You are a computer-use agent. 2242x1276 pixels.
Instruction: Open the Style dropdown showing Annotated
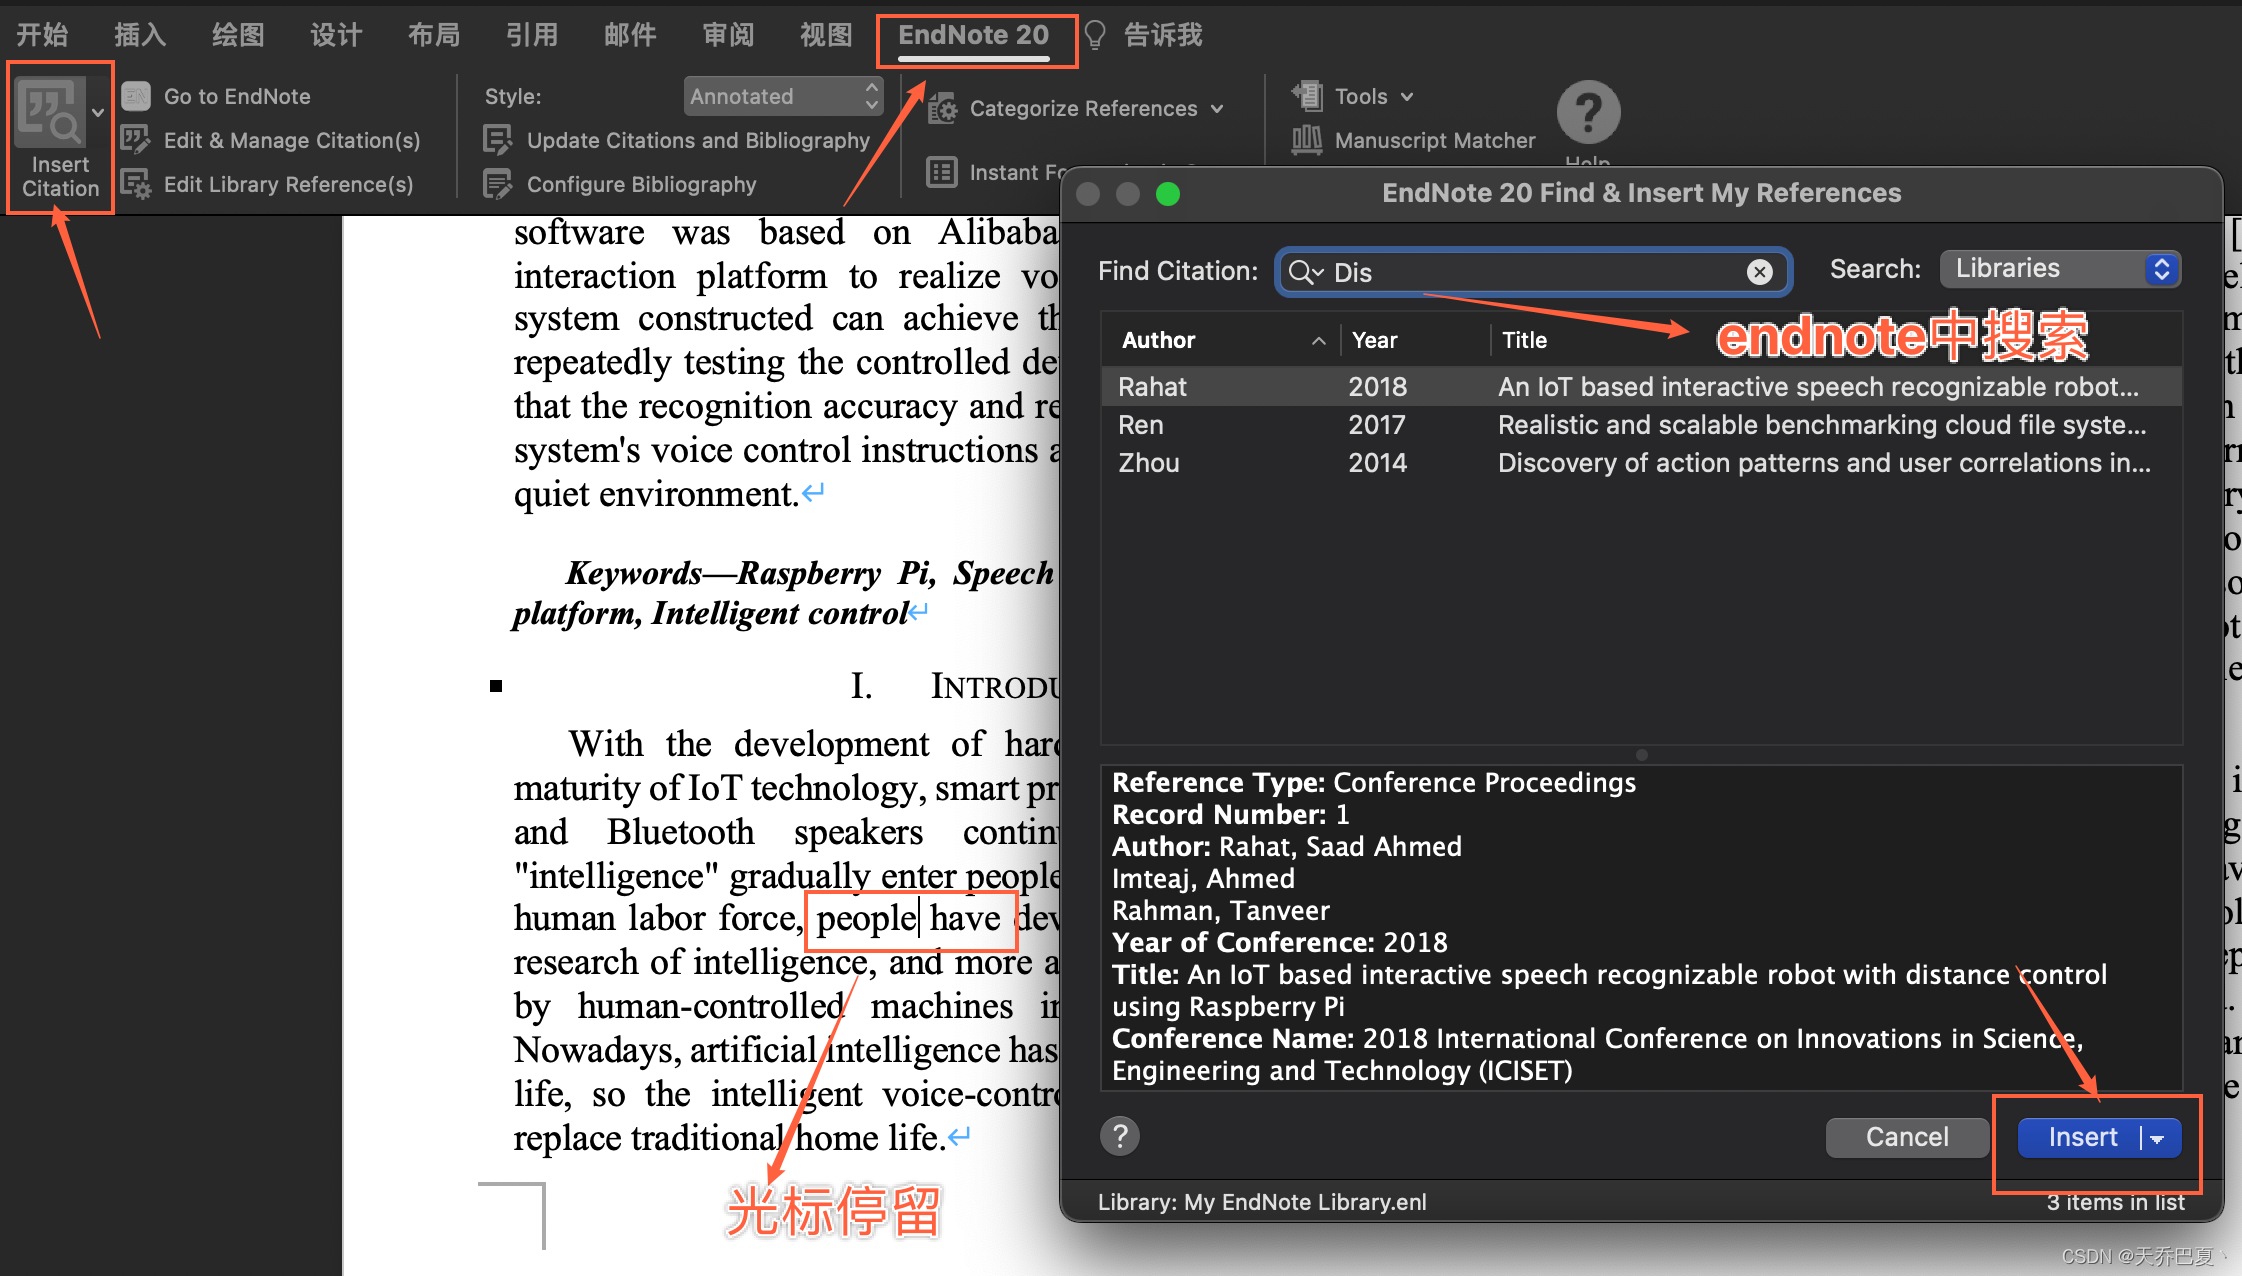(783, 96)
